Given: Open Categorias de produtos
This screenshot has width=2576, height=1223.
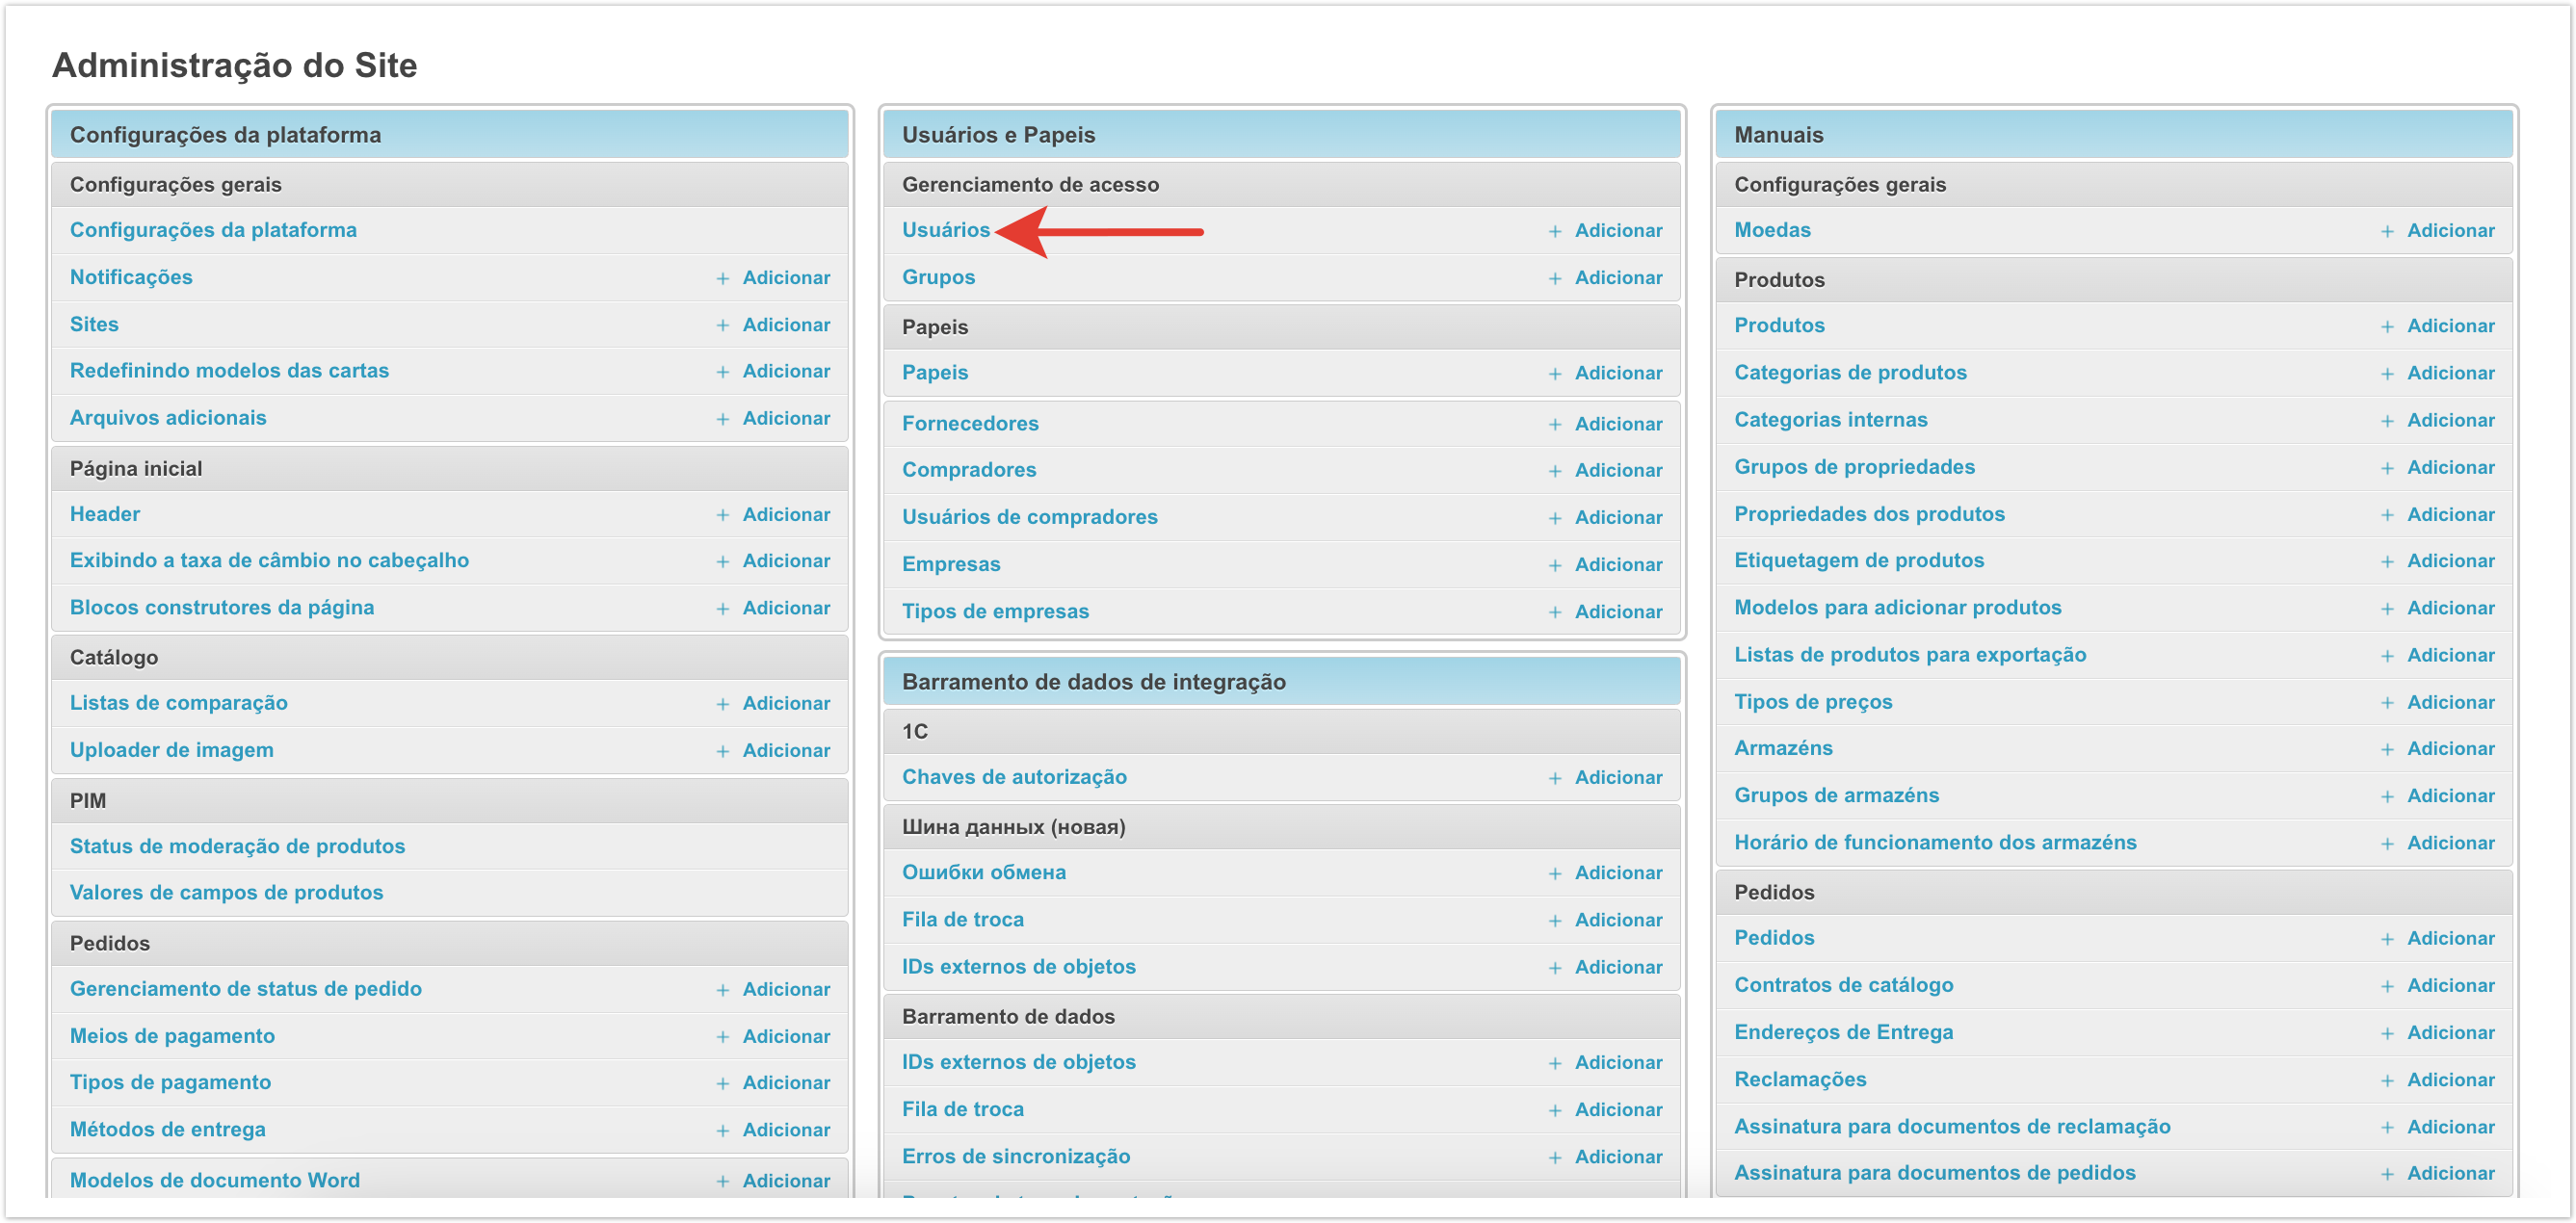Looking at the screenshot, I should point(1849,373).
